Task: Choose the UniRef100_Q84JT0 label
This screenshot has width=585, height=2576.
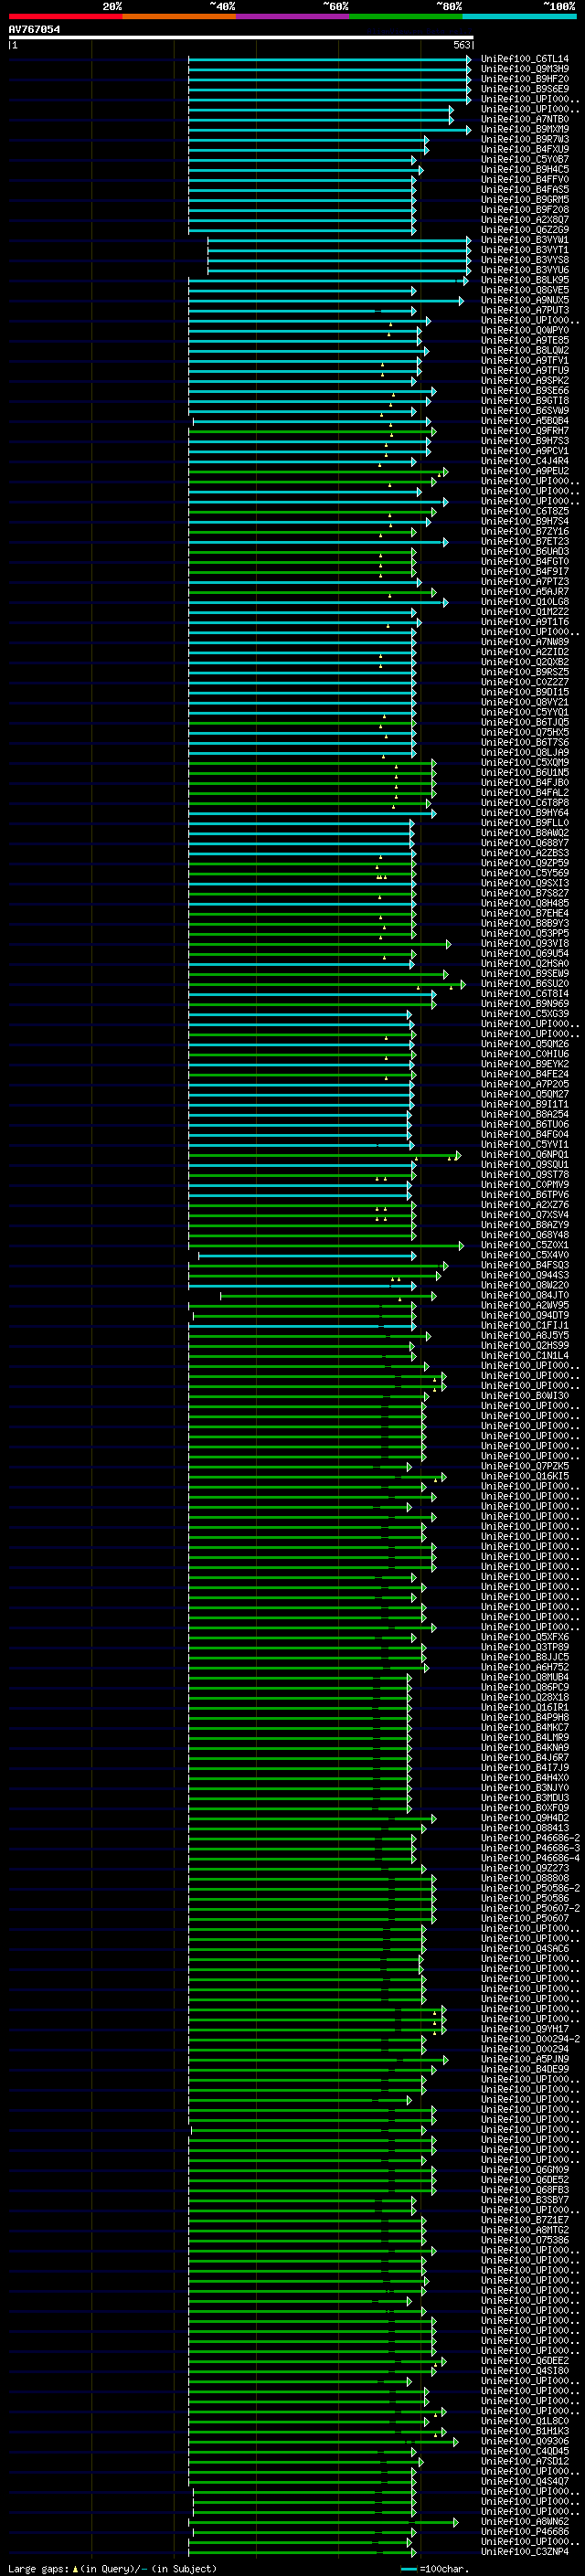Action: tap(525, 1295)
